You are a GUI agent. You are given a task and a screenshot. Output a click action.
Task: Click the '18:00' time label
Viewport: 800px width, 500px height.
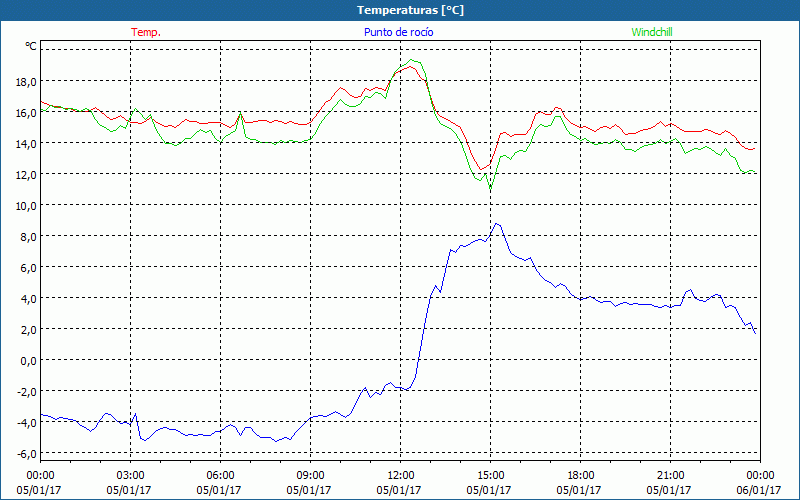point(581,475)
